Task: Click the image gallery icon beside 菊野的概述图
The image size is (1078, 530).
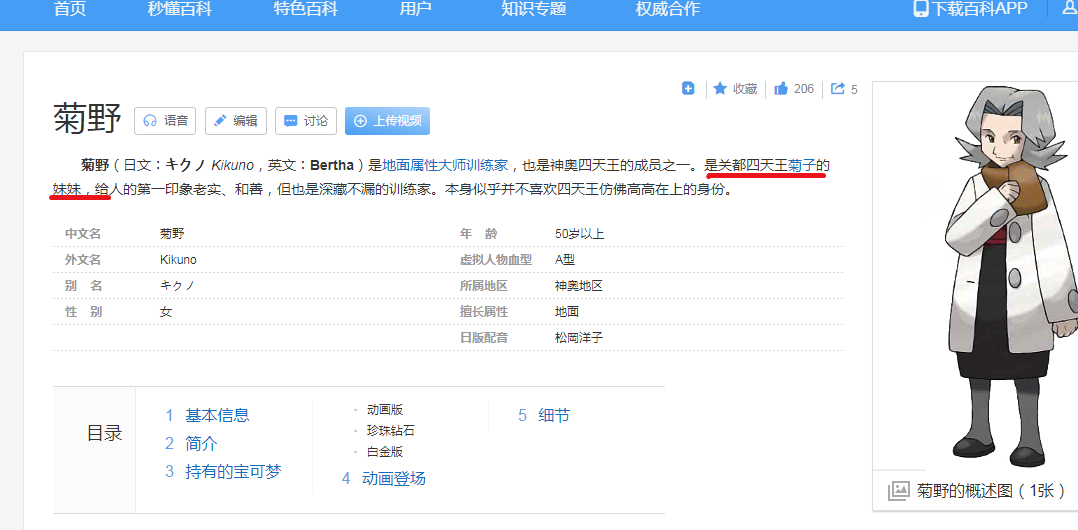Action: (x=899, y=491)
